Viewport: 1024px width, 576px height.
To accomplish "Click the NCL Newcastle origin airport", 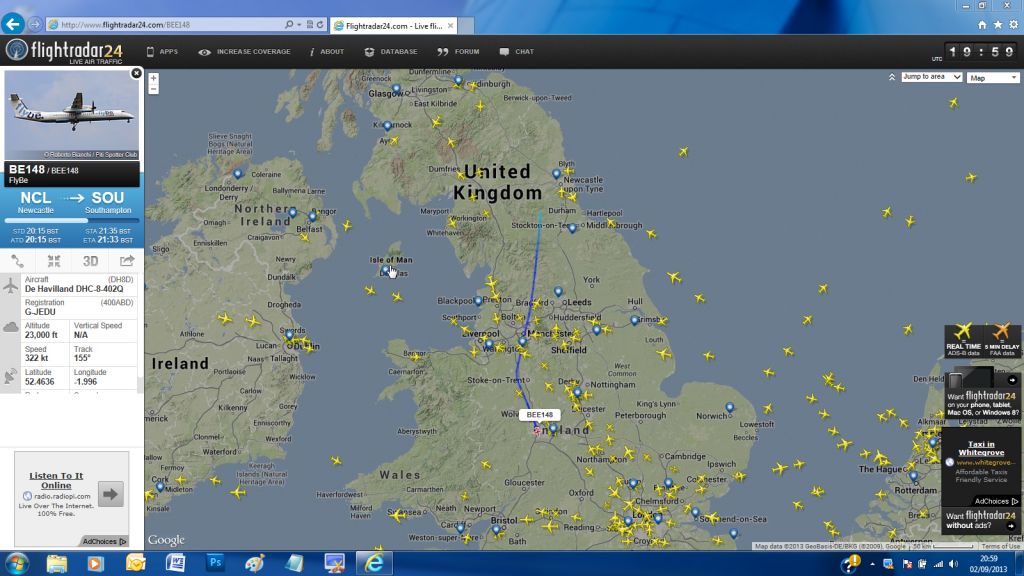I will click(35, 202).
